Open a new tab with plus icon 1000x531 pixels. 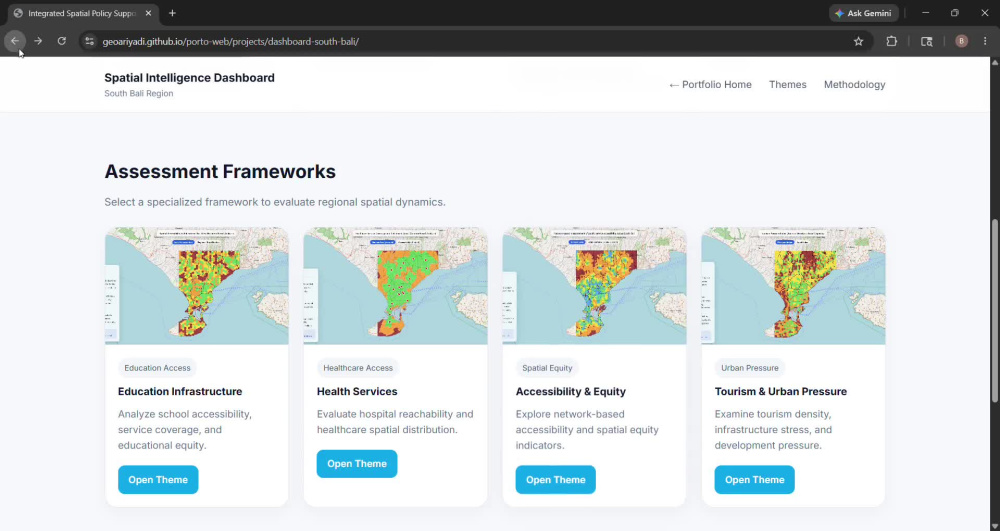tap(172, 13)
